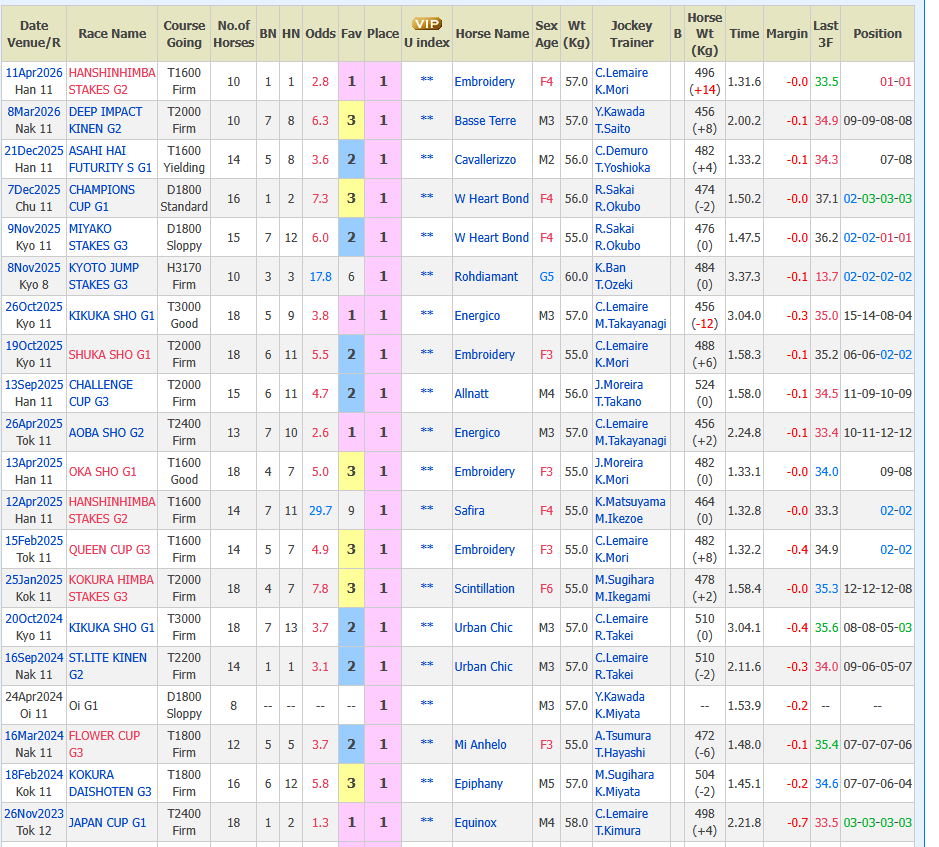
Task: Open trainer T.Hayashi's page
Action: click(x=620, y=752)
